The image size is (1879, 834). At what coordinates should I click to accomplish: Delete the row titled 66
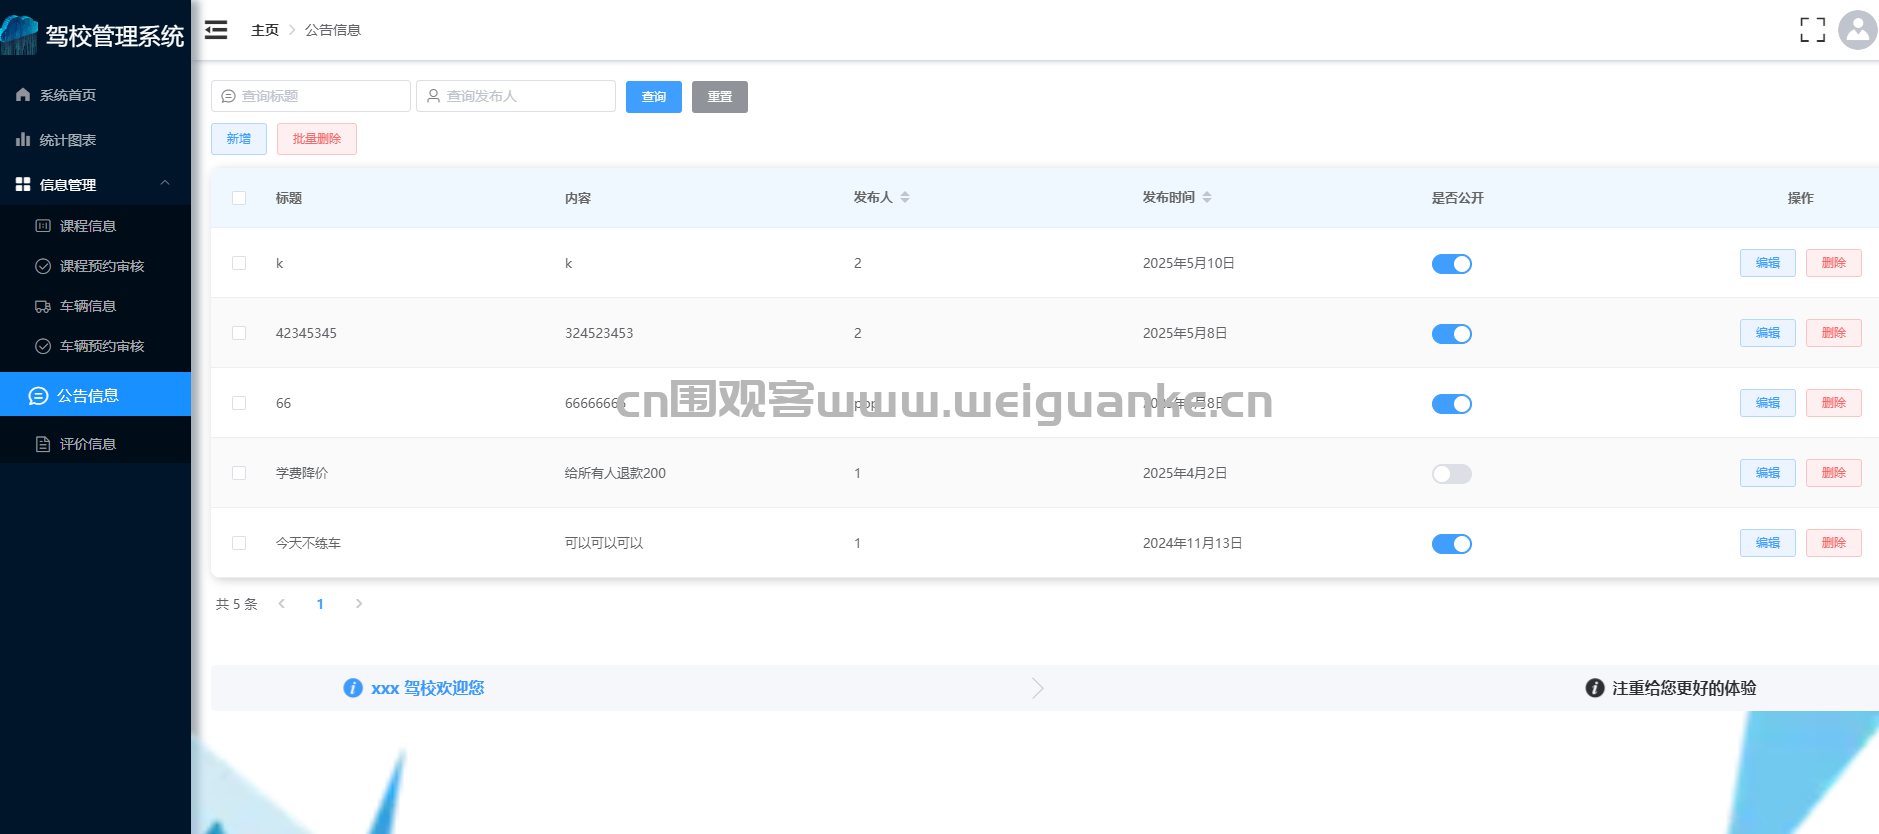(1834, 403)
